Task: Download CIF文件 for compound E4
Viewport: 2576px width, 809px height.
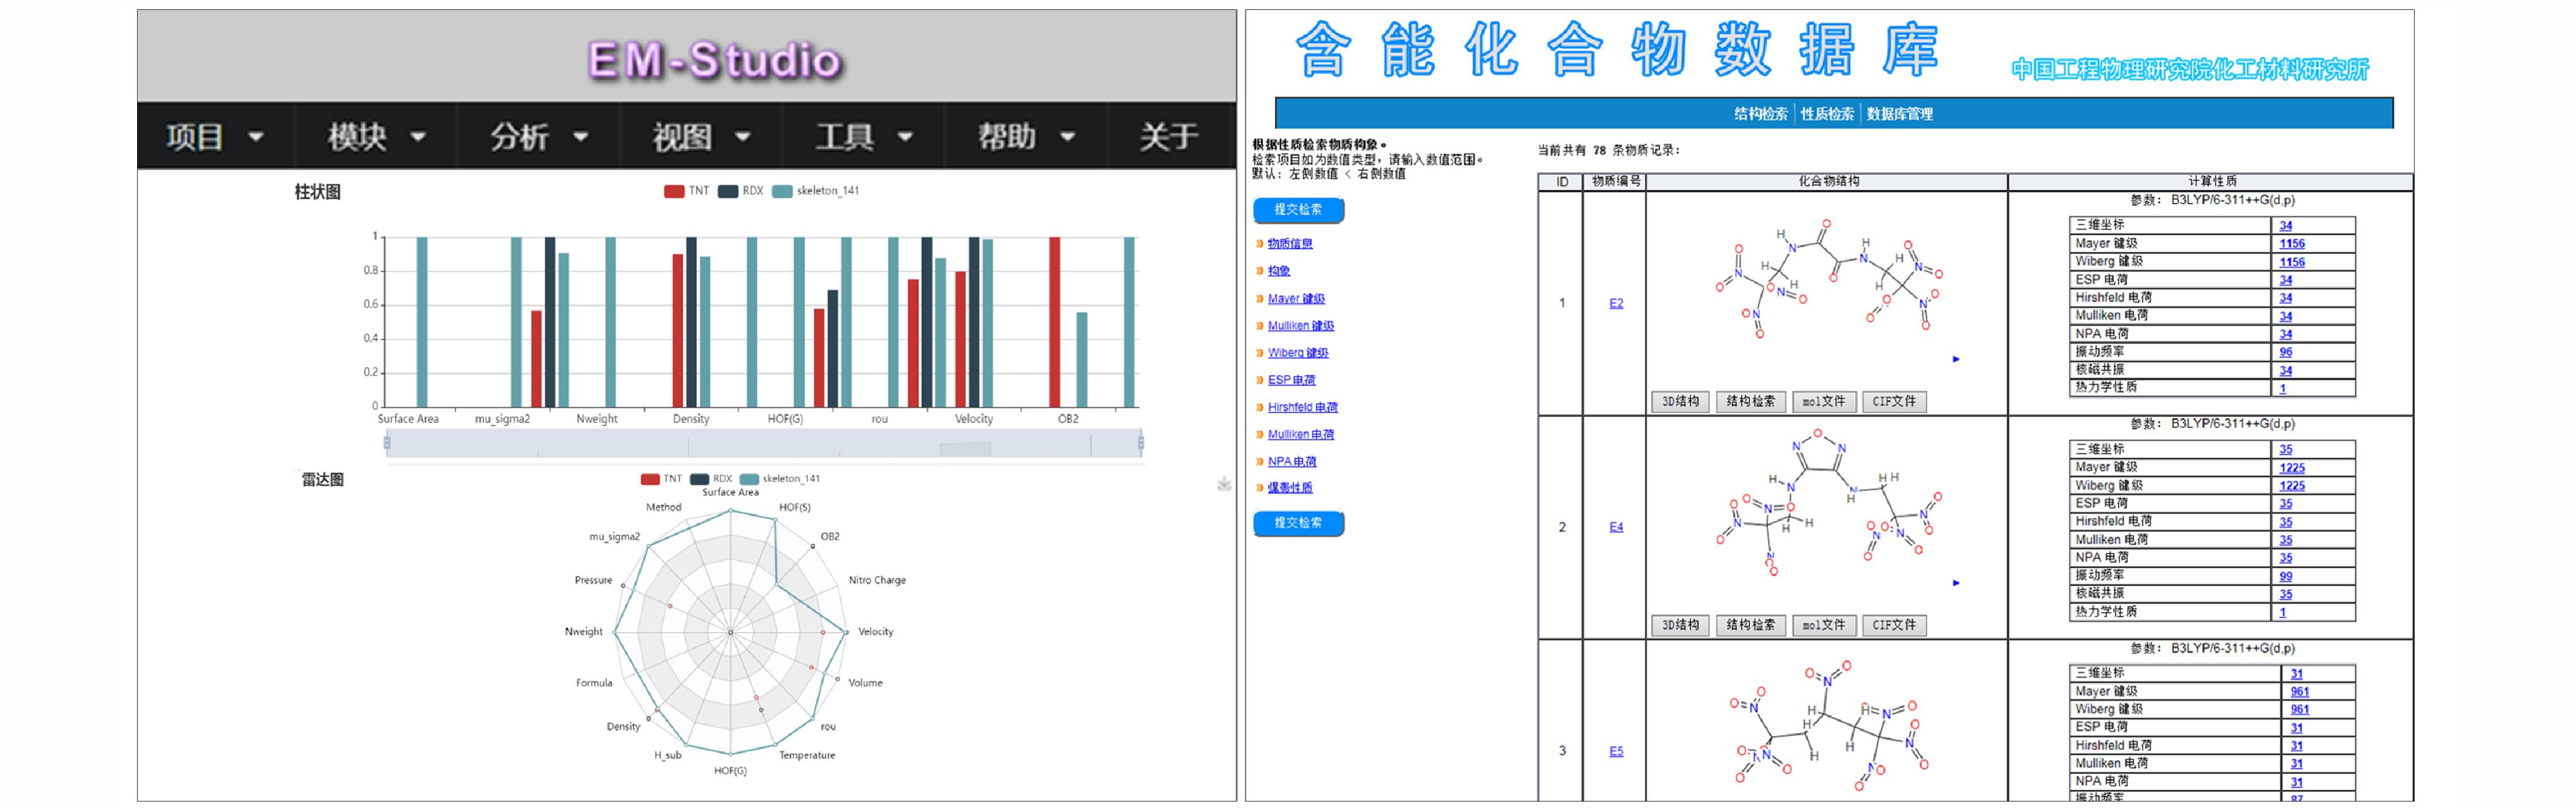Action: click(x=1894, y=626)
